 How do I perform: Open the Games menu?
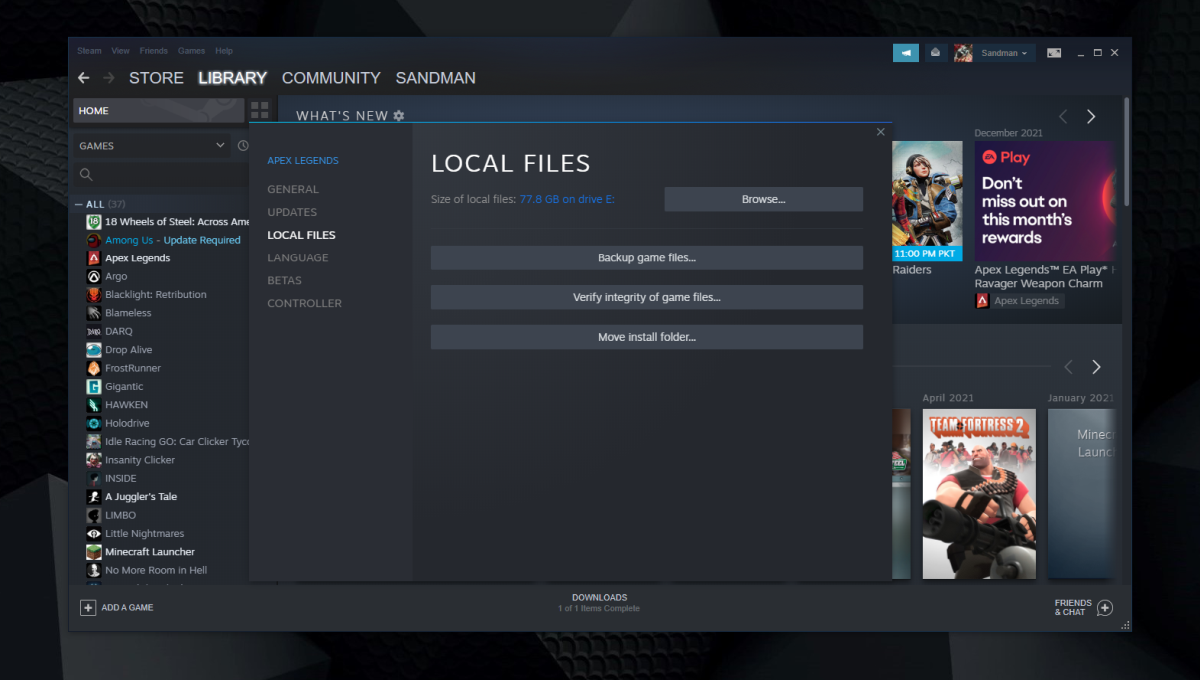[x=191, y=51]
